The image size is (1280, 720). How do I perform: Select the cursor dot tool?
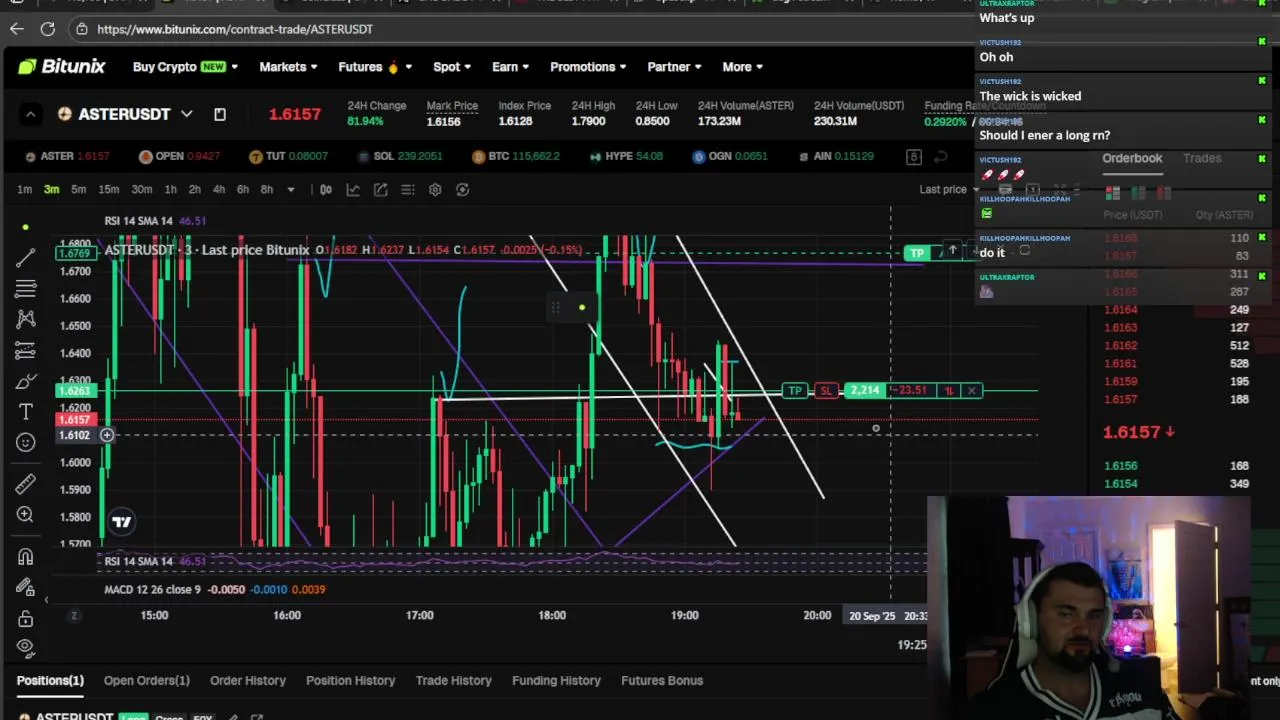[26, 227]
